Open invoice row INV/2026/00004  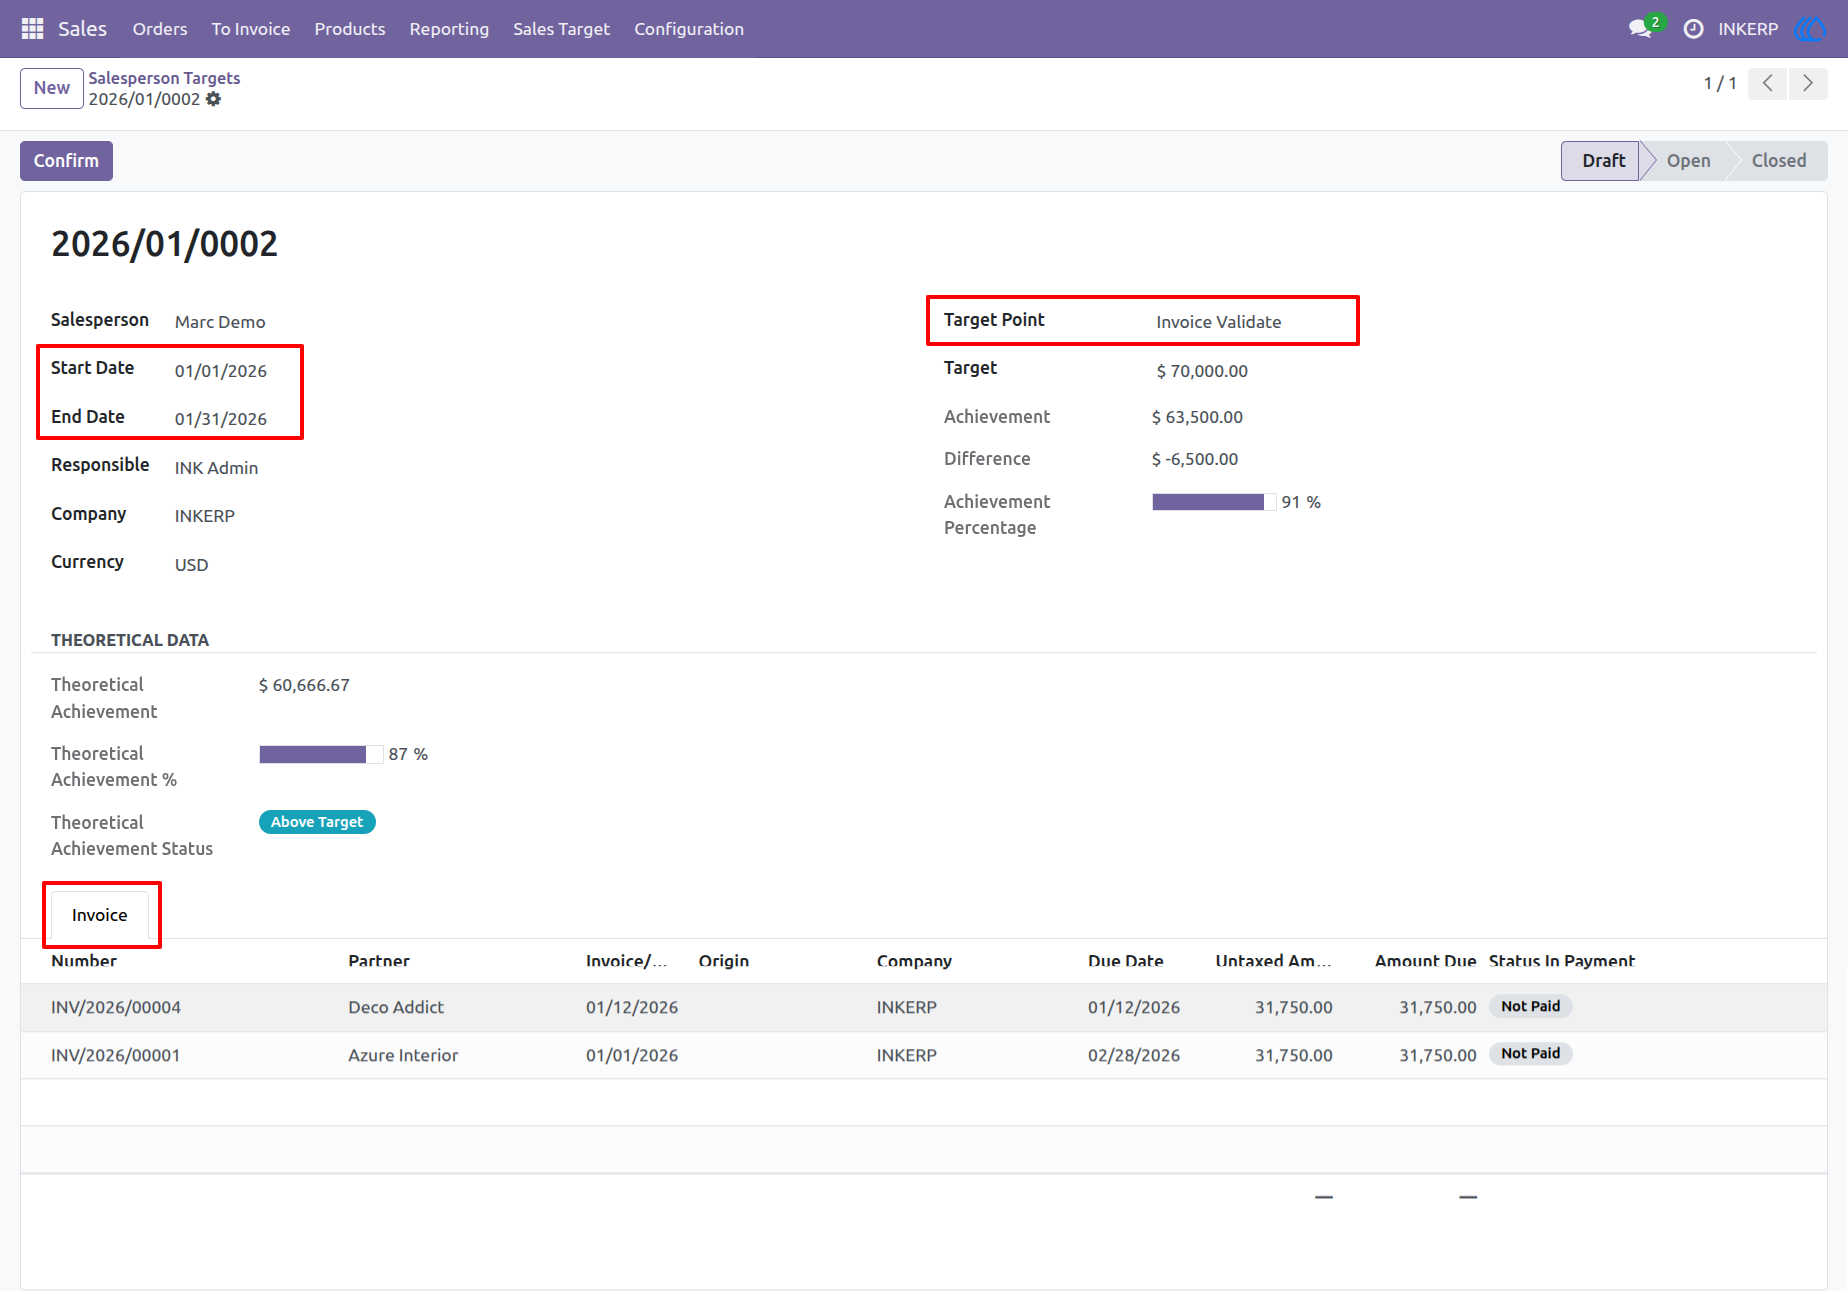pos(923,1007)
